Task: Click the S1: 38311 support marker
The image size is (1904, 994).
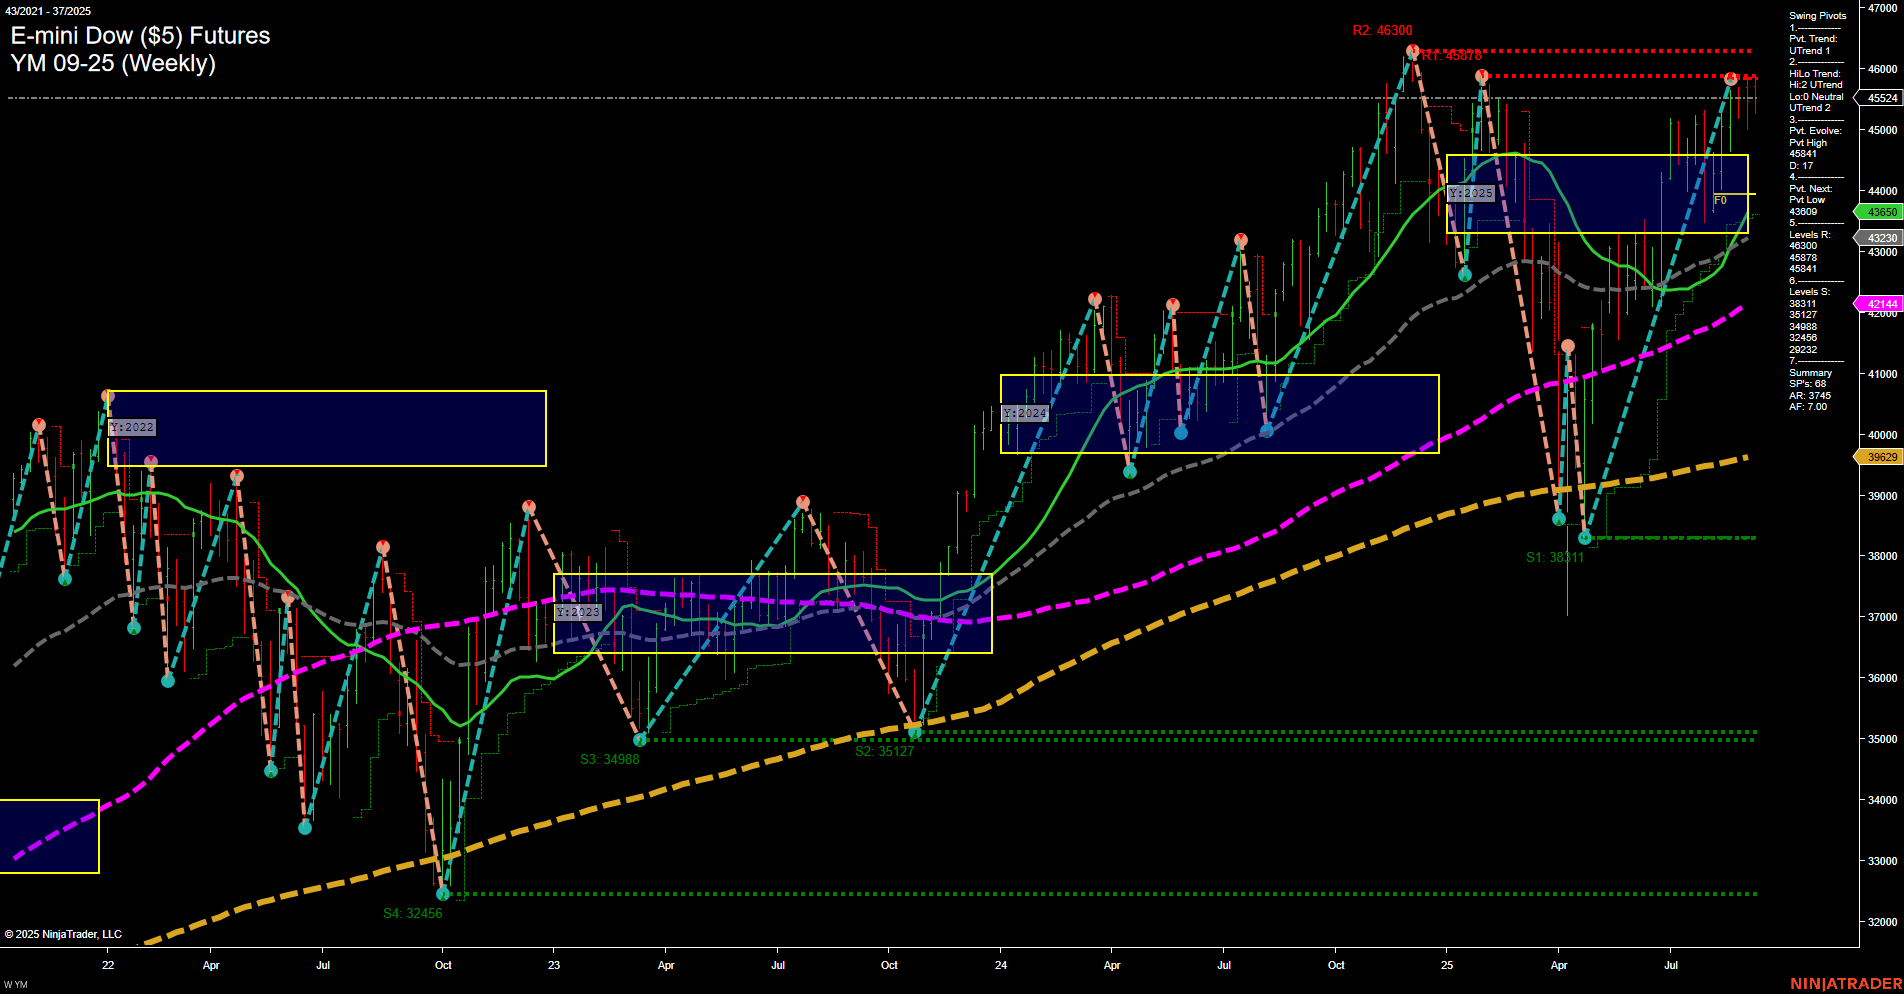Action: point(1554,557)
